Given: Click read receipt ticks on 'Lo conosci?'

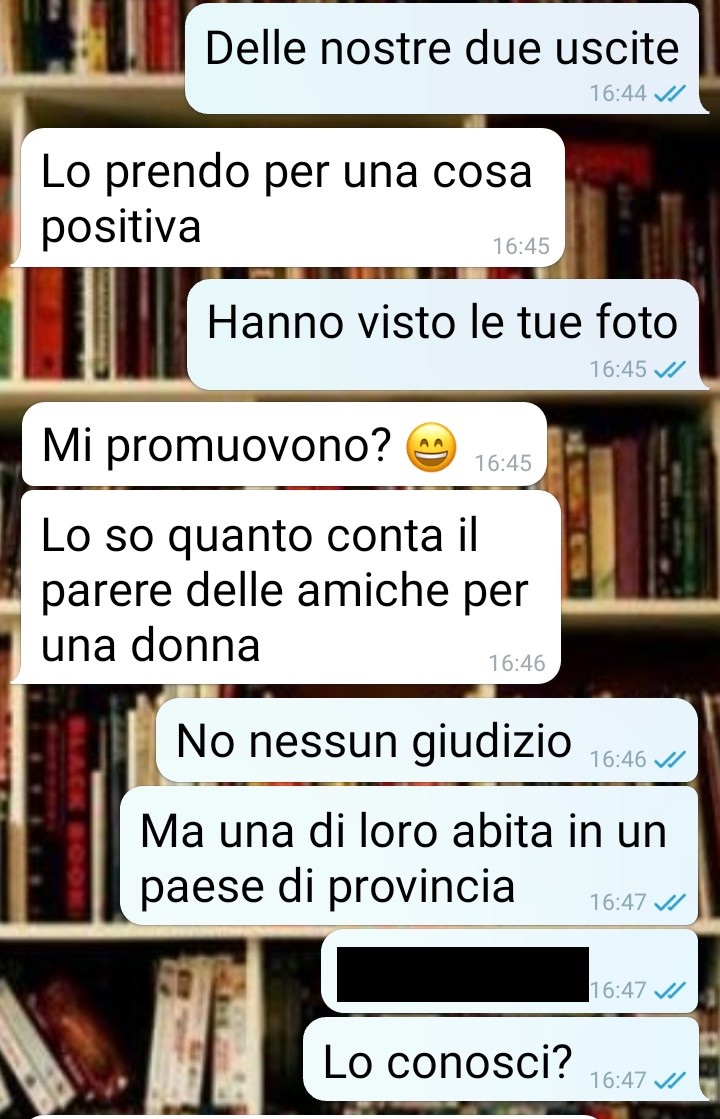Looking at the screenshot, I should (x=670, y=1080).
